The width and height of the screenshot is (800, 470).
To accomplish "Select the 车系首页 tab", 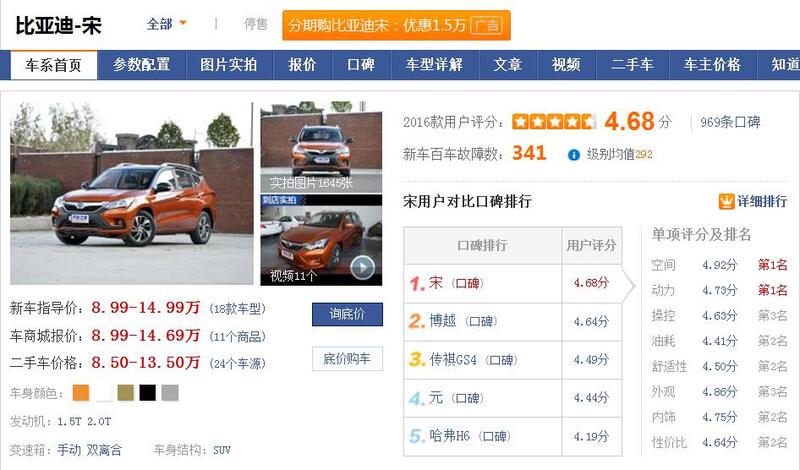I will click(54, 65).
